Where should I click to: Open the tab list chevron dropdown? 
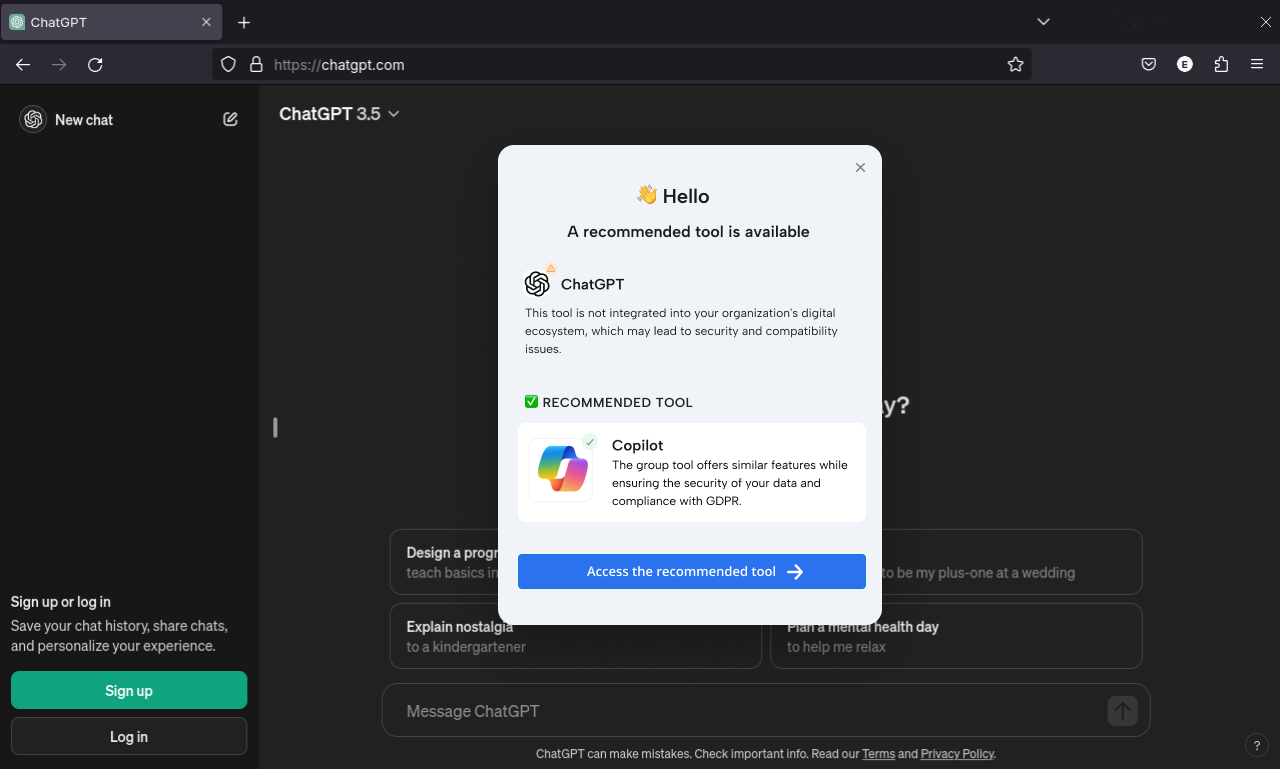coord(1043,21)
